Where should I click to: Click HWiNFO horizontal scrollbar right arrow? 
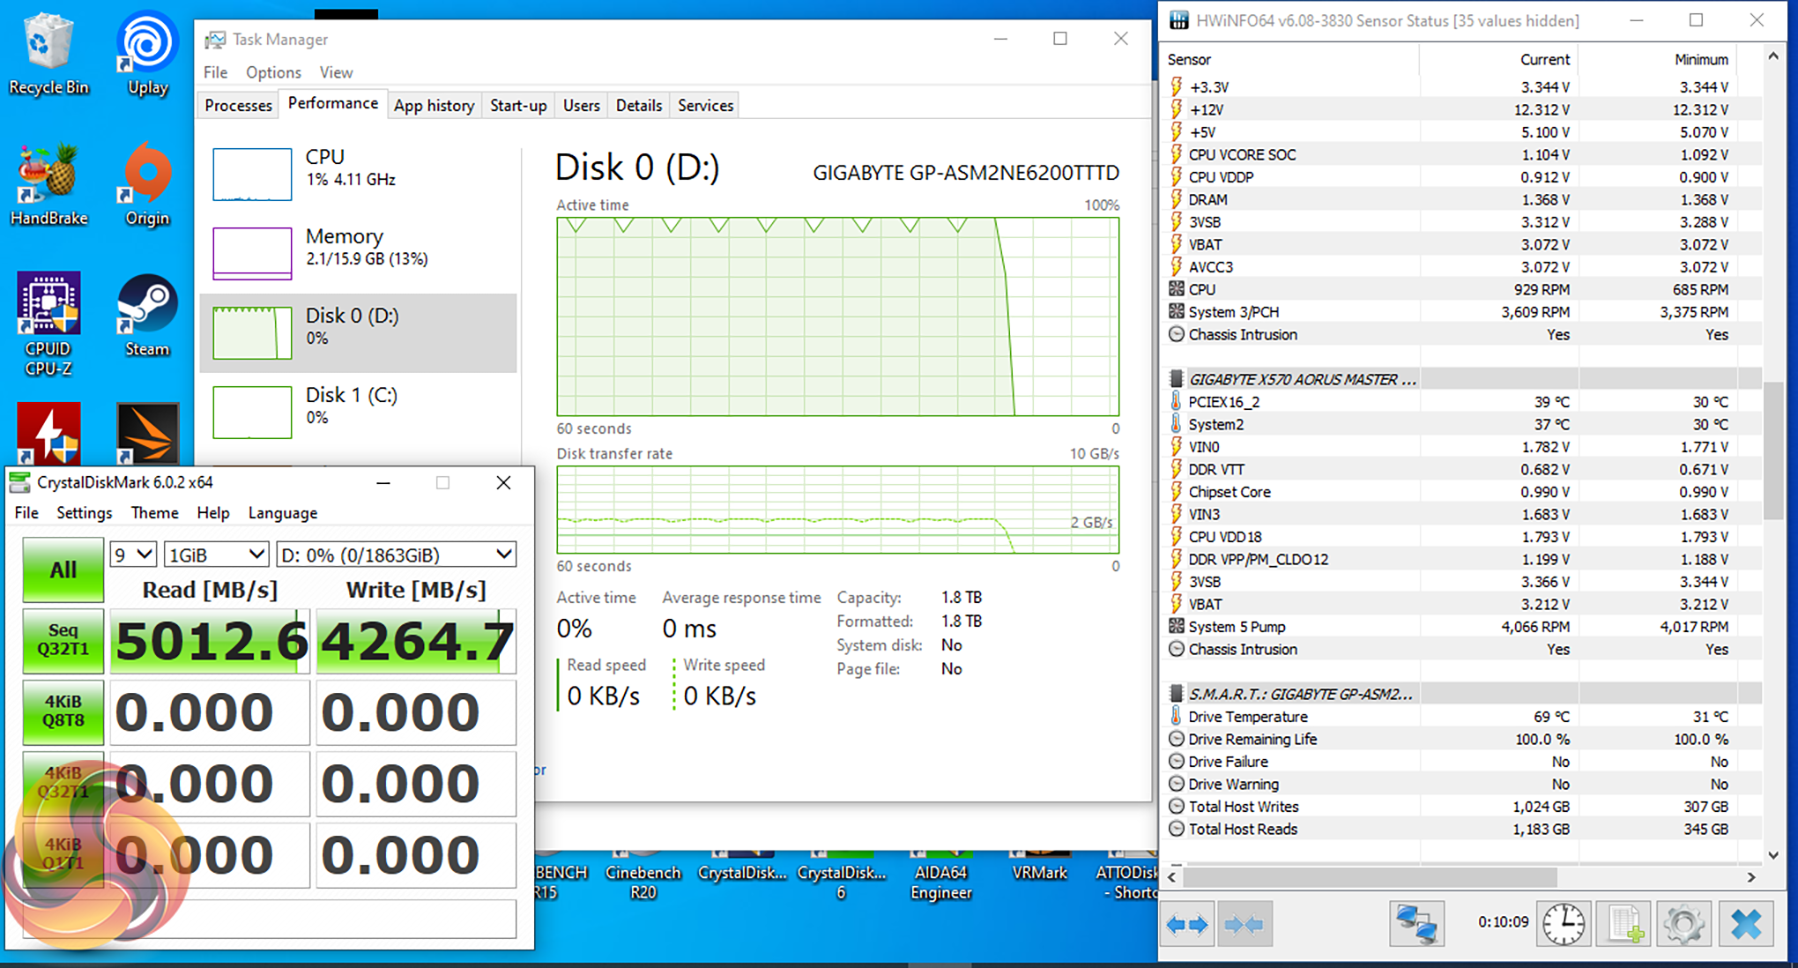pos(1751,877)
